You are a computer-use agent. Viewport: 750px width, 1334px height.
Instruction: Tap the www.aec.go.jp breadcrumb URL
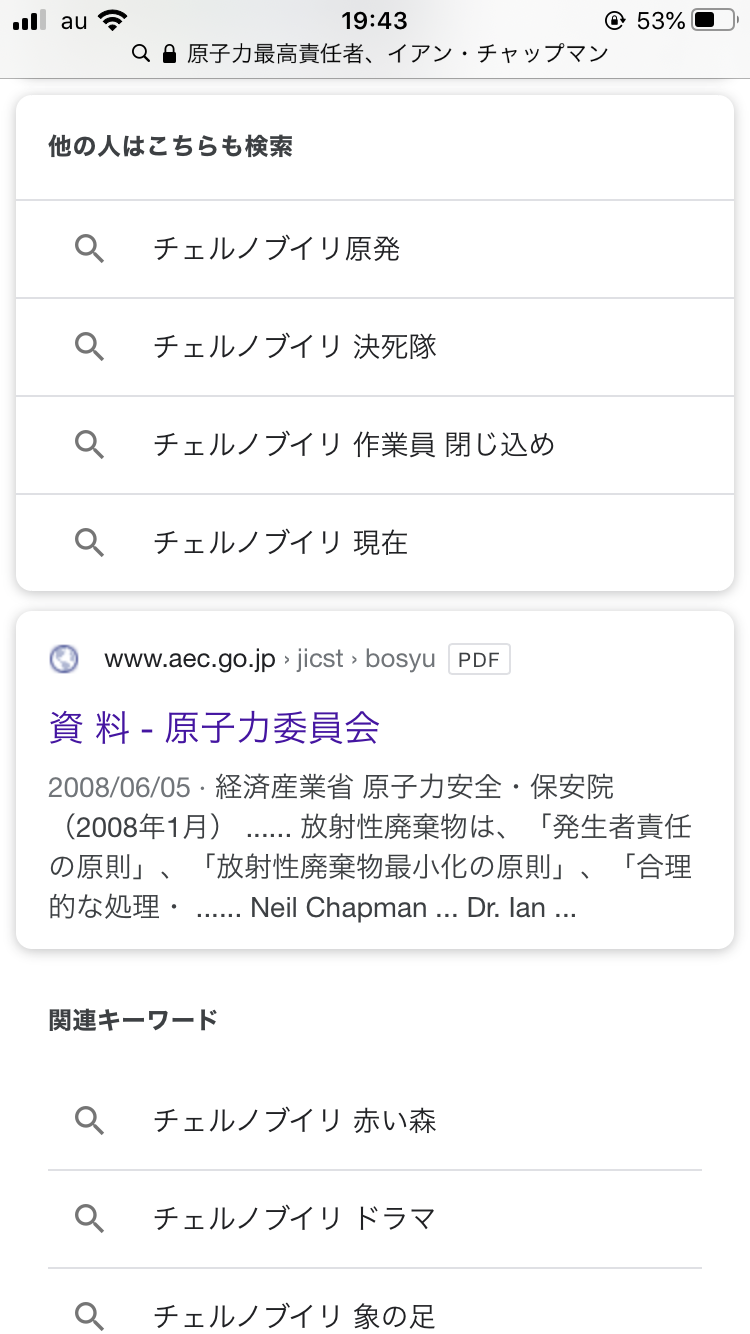(190, 659)
